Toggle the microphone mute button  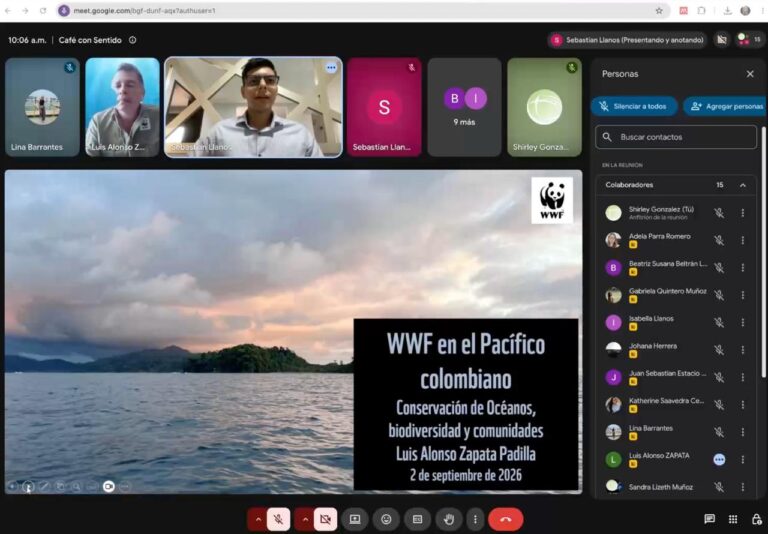278,519
